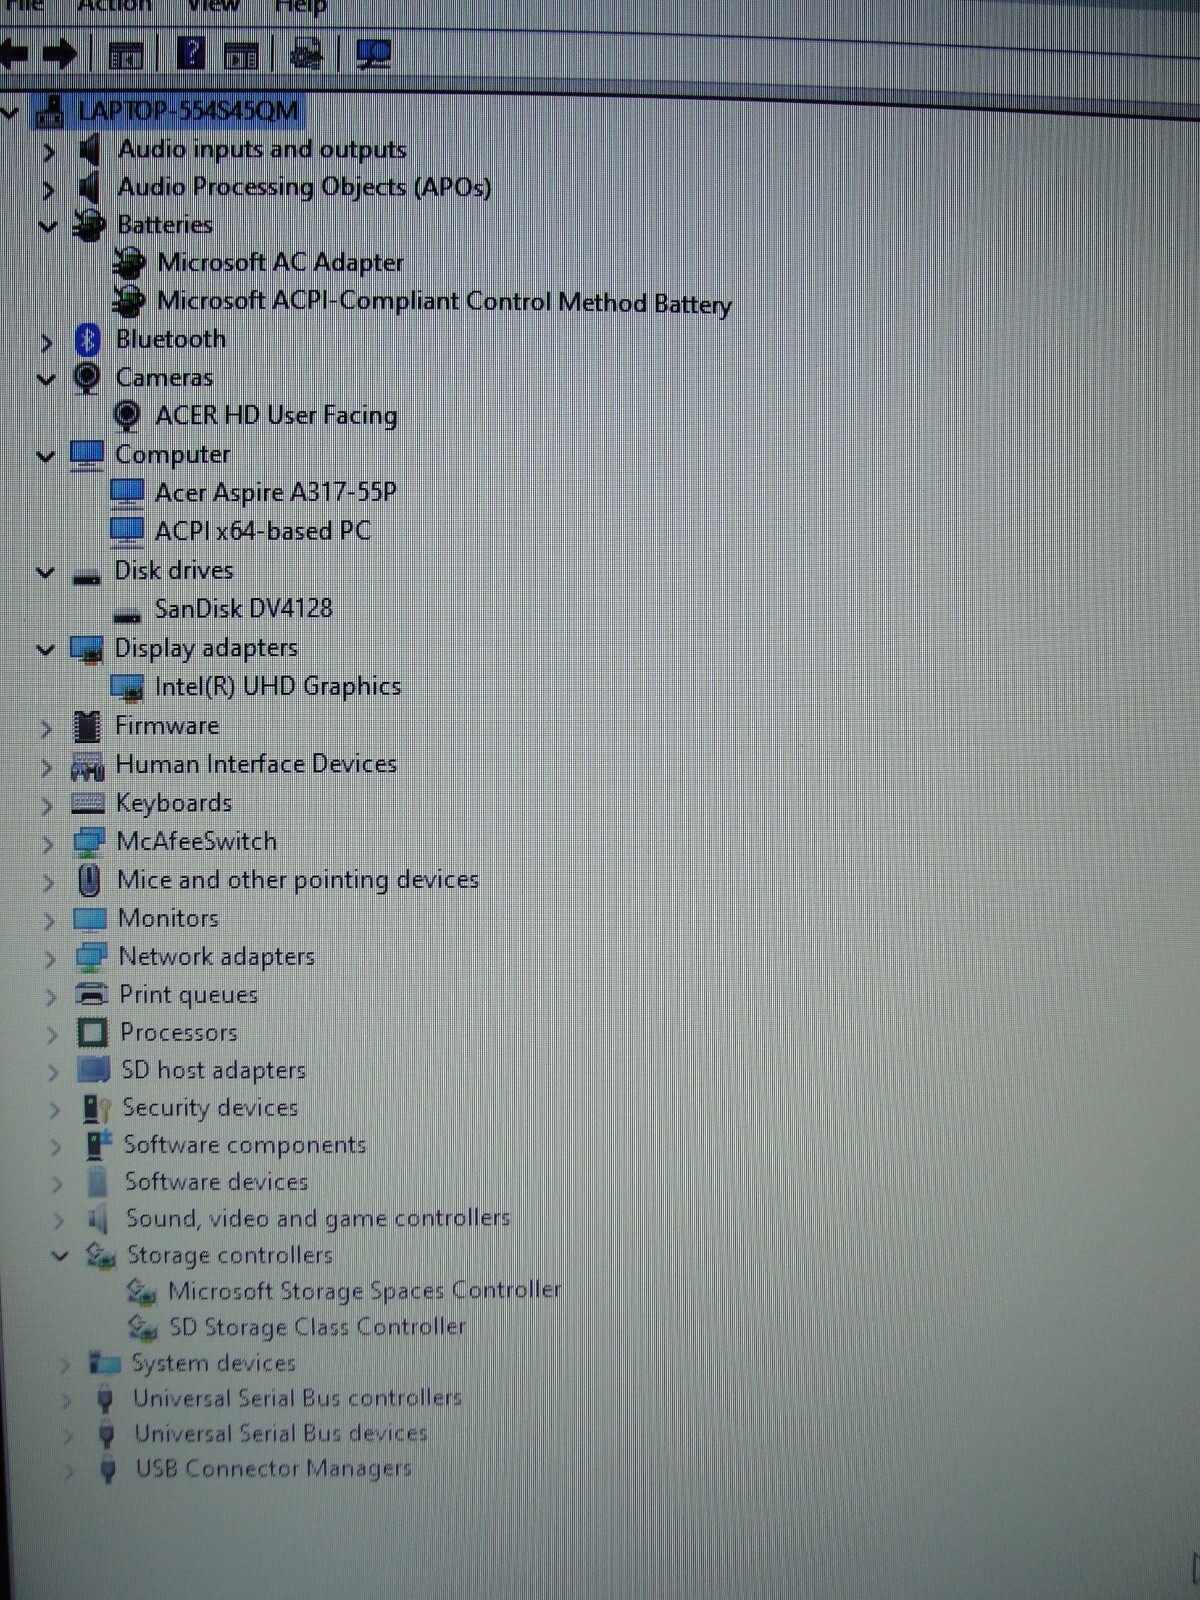The width and height of the screenshot is (1200, 1600).
Task: Click the Print queues printer icon
Action: (91, 994)
